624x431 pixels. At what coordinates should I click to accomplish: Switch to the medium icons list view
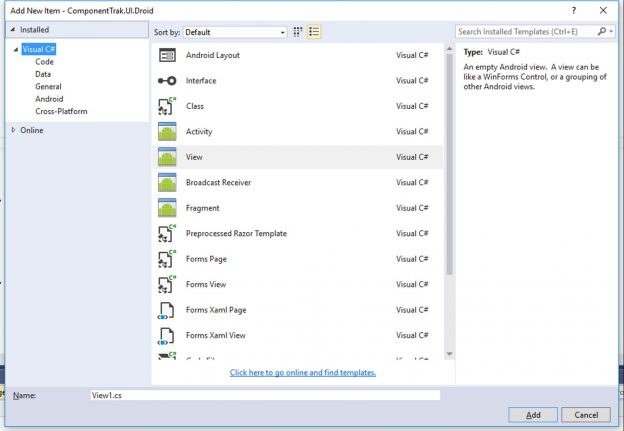314,32
